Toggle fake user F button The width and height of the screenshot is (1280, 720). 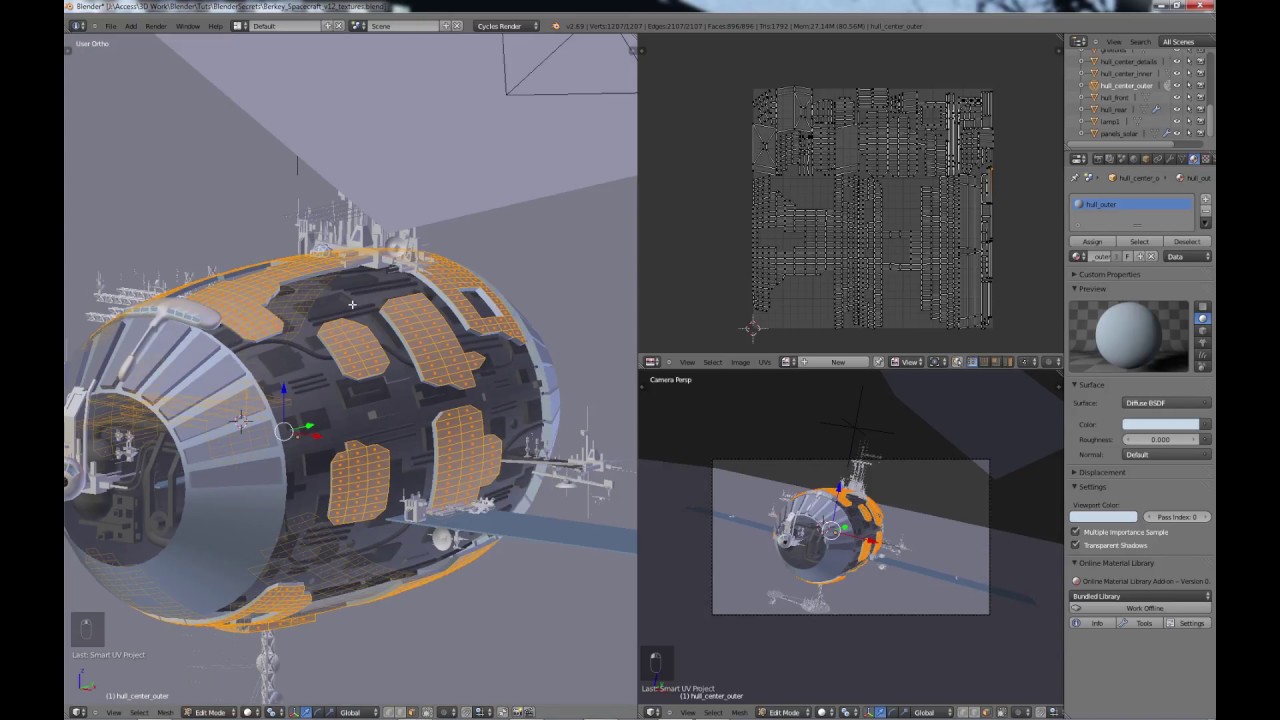1127,257
